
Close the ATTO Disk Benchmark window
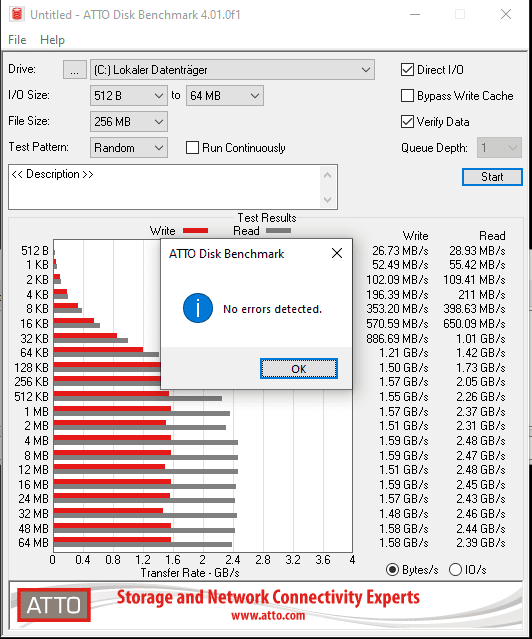point(506,14)
